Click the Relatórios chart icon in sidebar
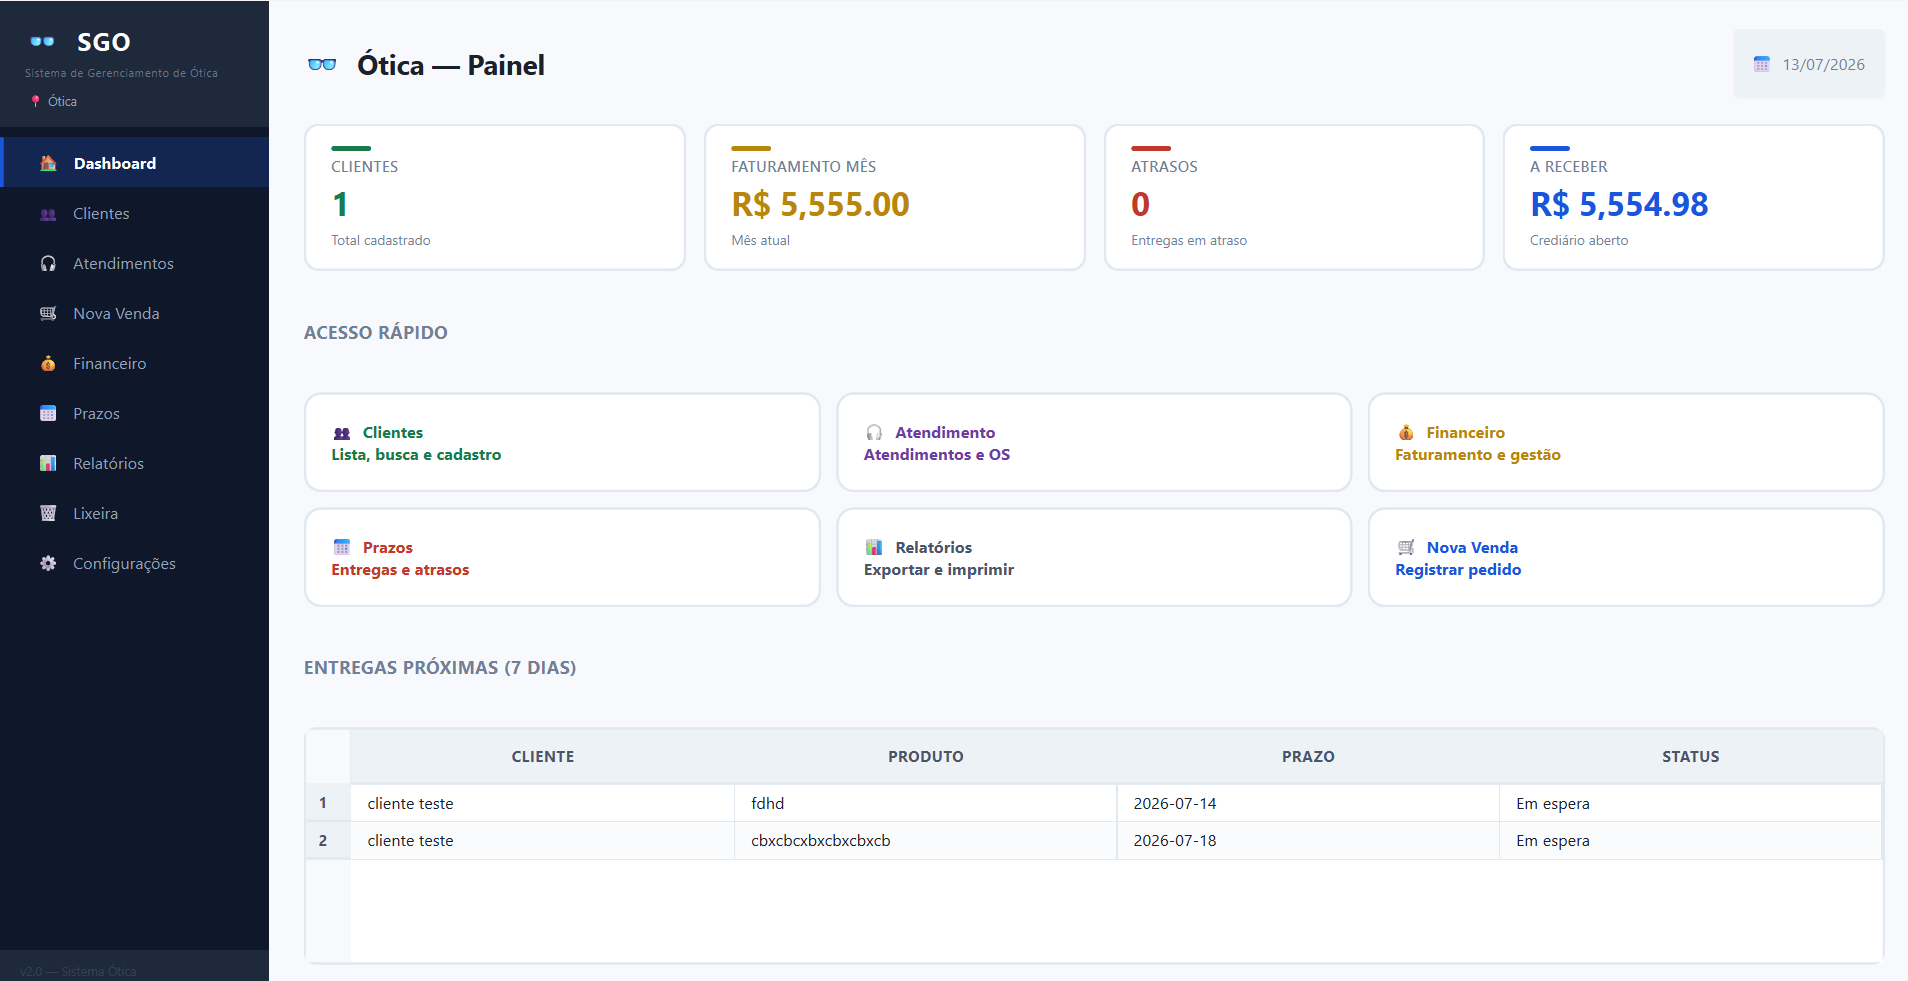Image resolution: width=1908 pixels, height=981 pixels. pos(48,464)
